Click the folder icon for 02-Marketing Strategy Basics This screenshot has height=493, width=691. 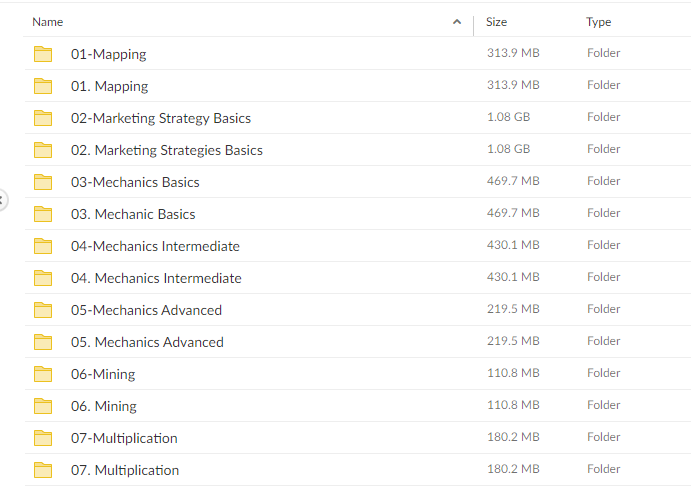click(43, 118)
